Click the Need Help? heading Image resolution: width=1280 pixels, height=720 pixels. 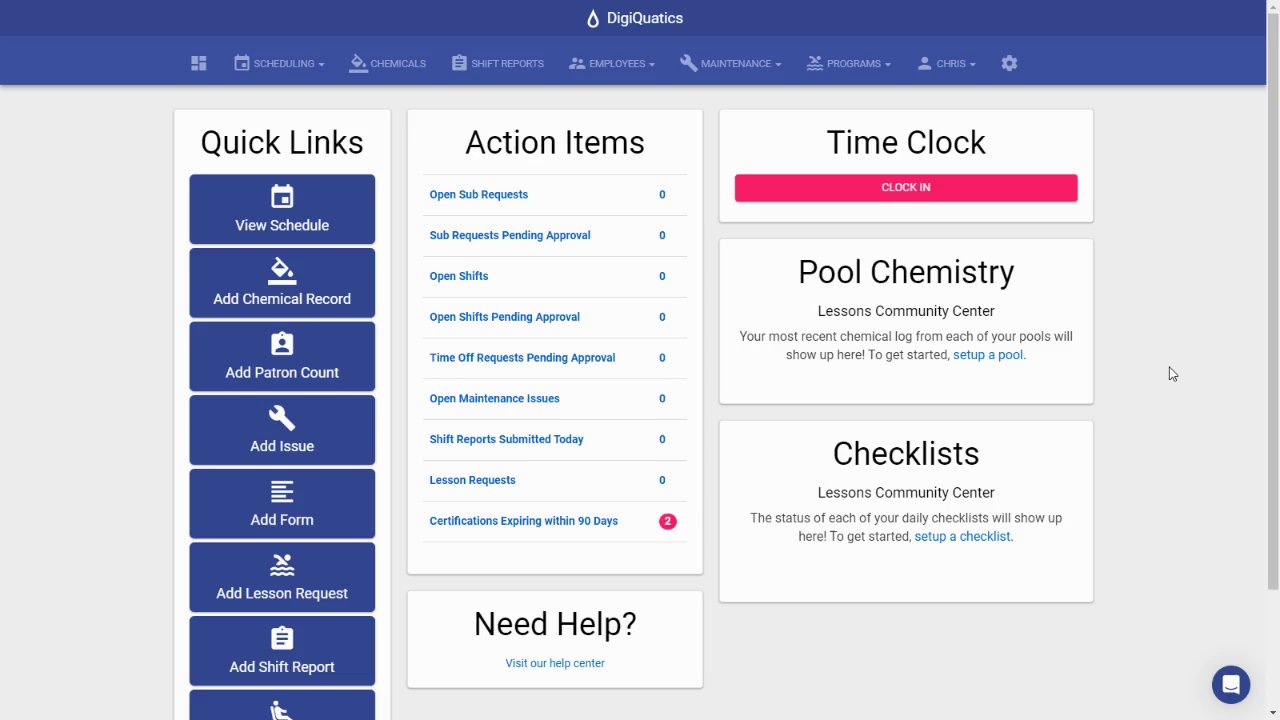click(555, 624)
